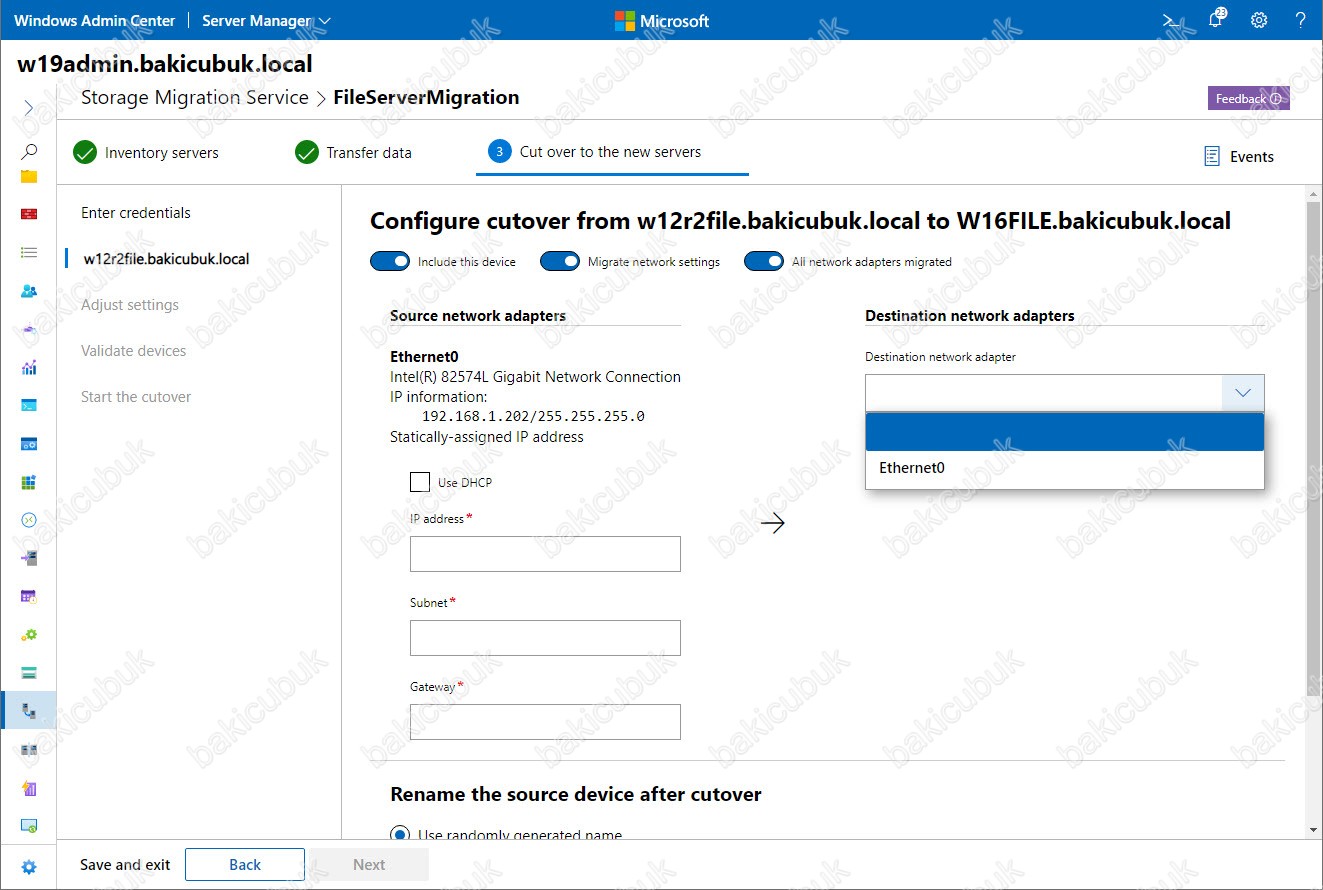
Task: Click Windows Admin Center title
Action: [x=95, y=20]
